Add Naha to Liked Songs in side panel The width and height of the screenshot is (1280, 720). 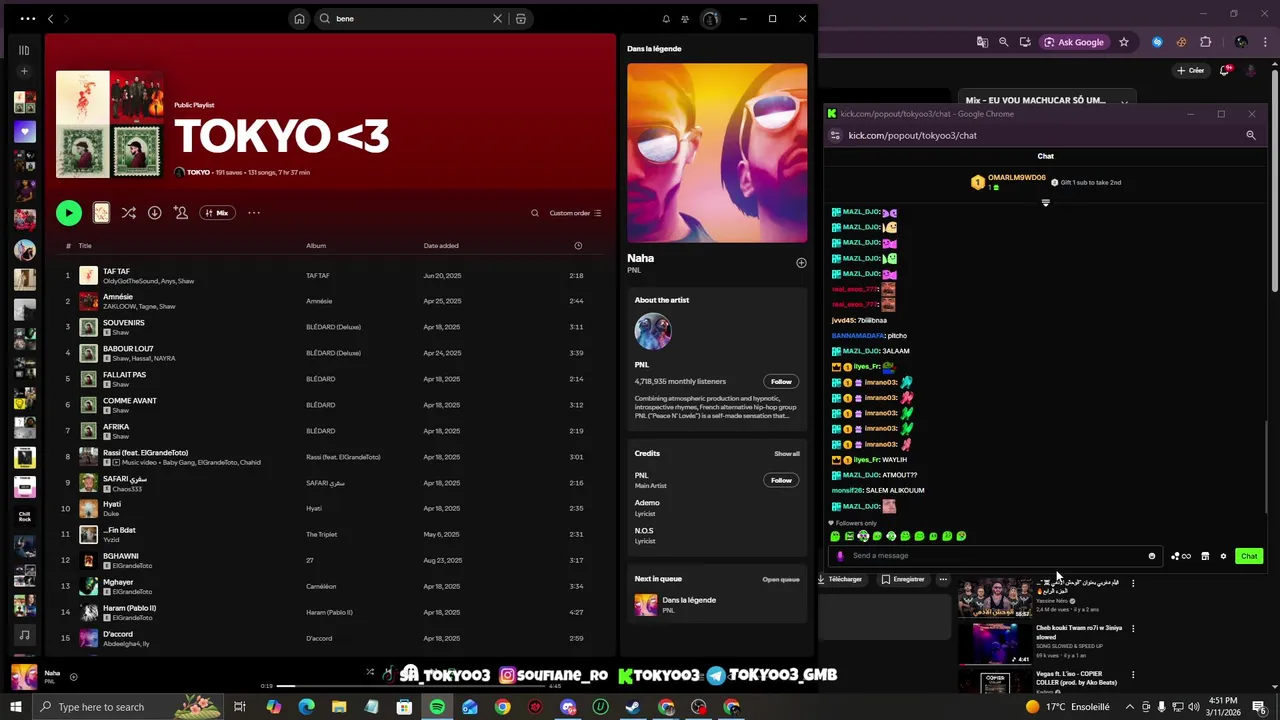coord(801,263)
